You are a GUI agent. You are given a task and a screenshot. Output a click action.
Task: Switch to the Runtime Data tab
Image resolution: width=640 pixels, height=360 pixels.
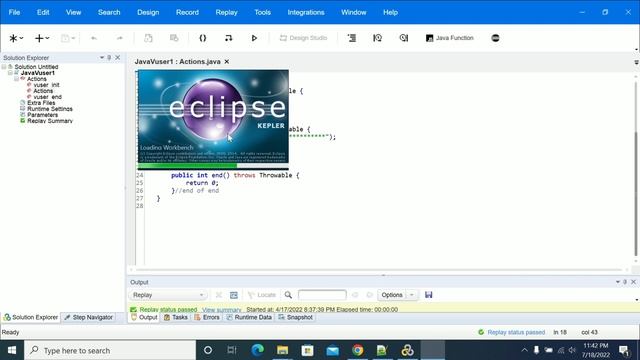click(x=249, y=317)
